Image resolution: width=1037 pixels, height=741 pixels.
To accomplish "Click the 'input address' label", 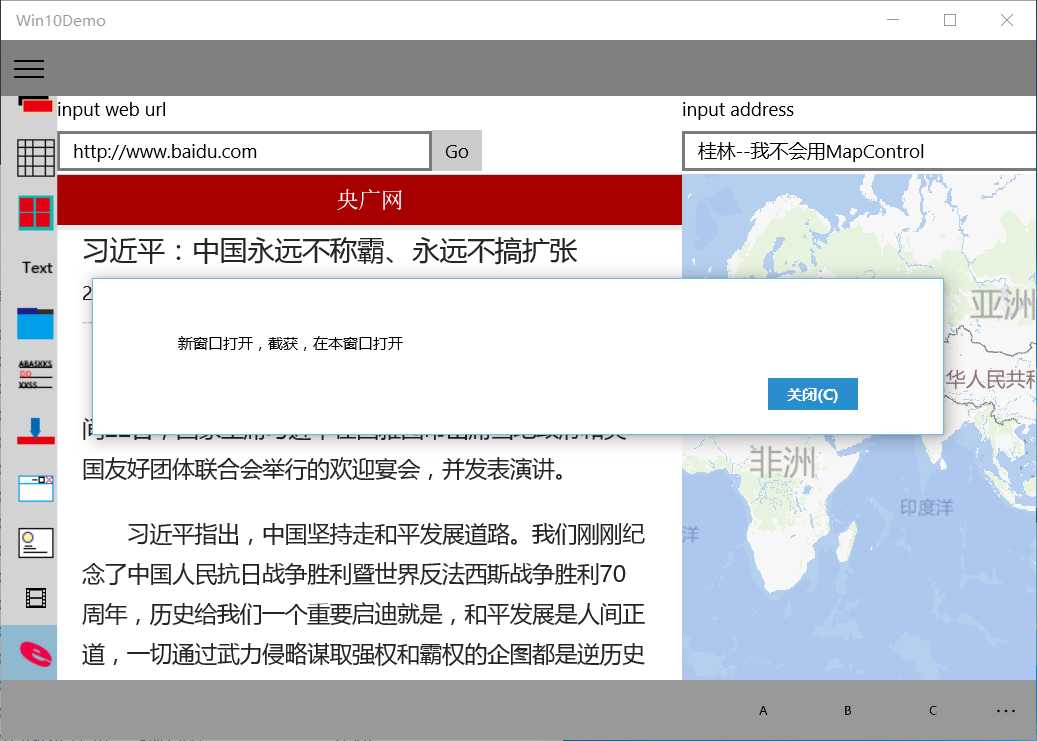I will click(738, 110).
